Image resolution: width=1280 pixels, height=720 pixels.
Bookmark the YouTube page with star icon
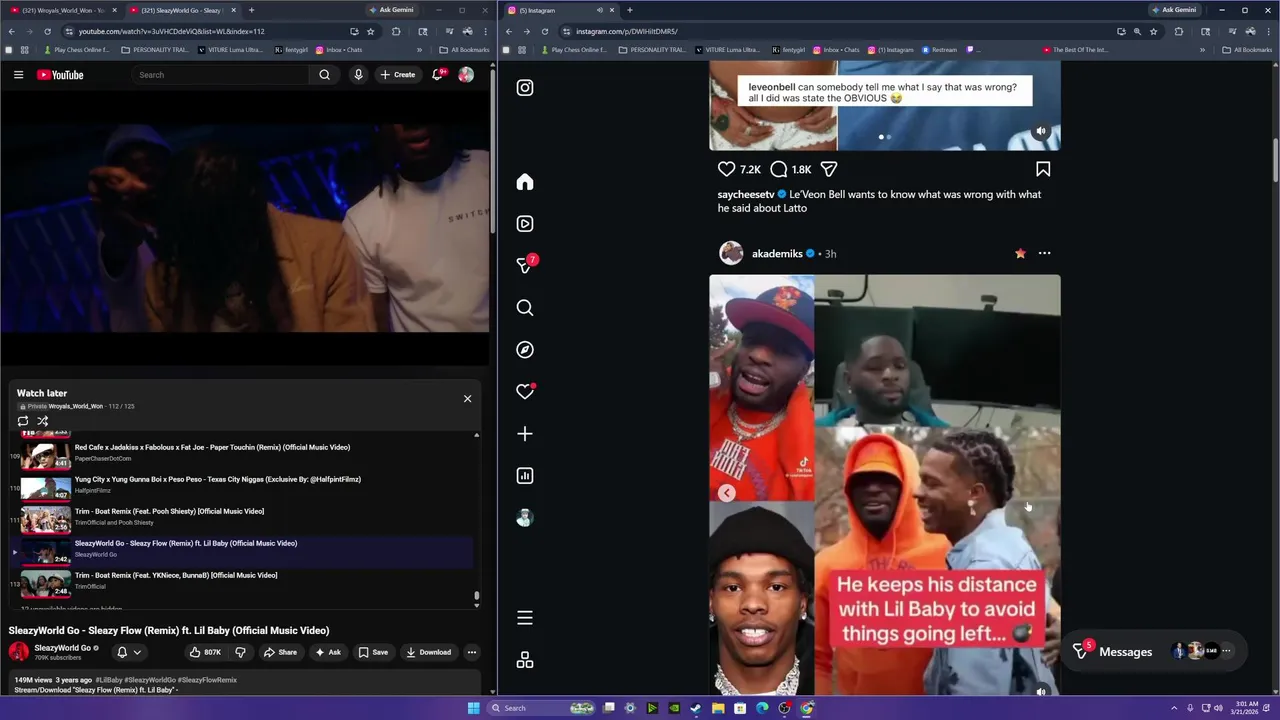371,31
